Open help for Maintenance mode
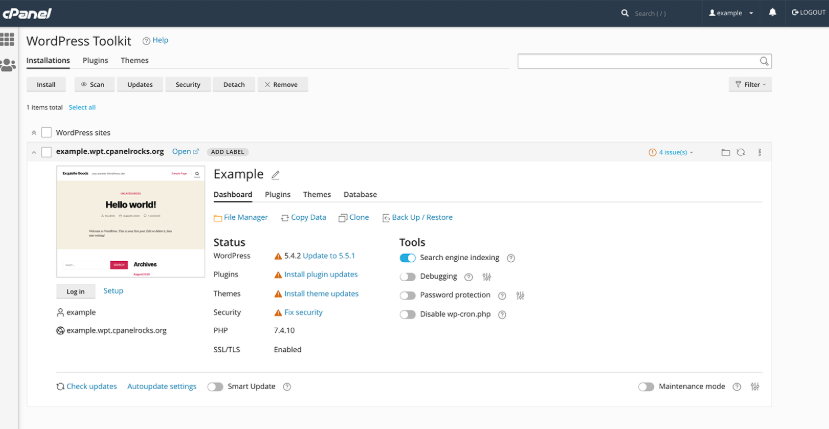 736,387
